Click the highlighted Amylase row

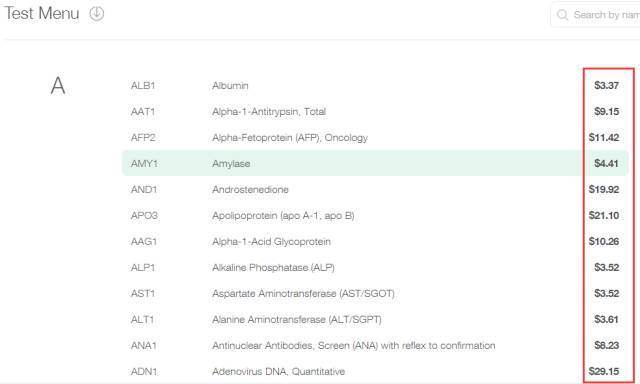point(375,163)
